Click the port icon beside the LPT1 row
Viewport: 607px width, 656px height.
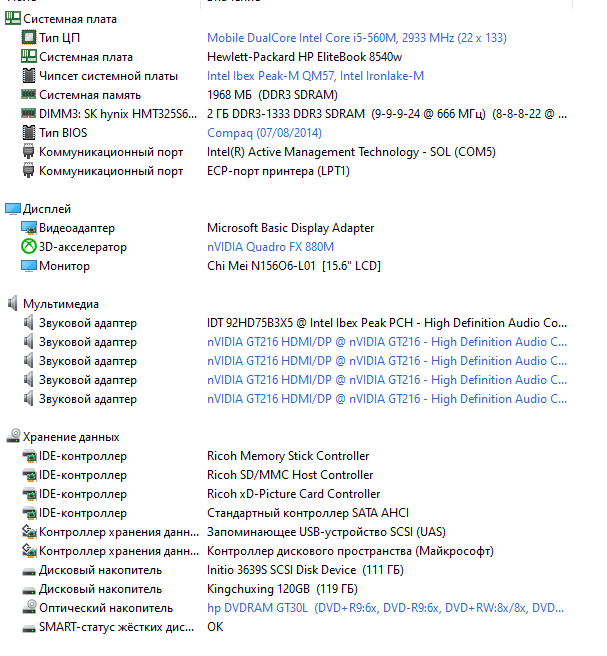(28, 171)
